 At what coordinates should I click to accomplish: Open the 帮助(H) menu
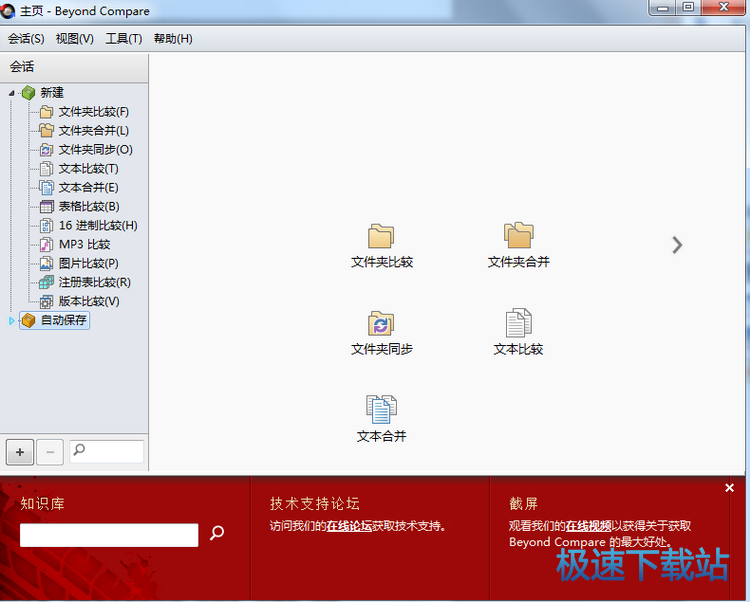click(173, 39)
